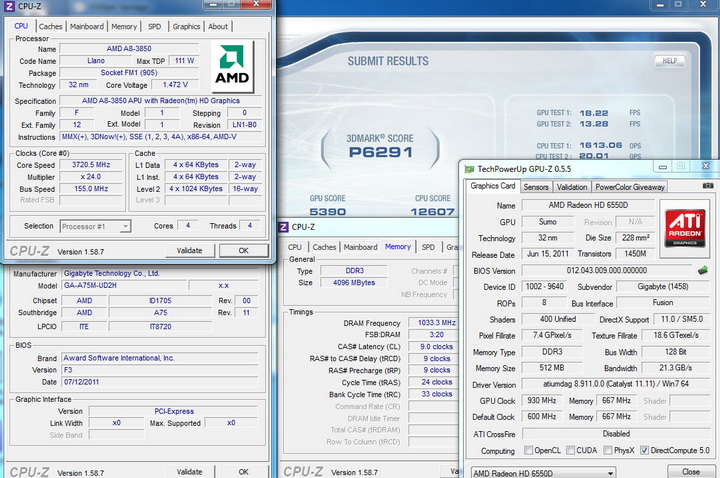Image resolution: width=720 pixels, height=478 pixels.
Task: Click the GPU-Z title bar app icon
Action: pos(469,167)
